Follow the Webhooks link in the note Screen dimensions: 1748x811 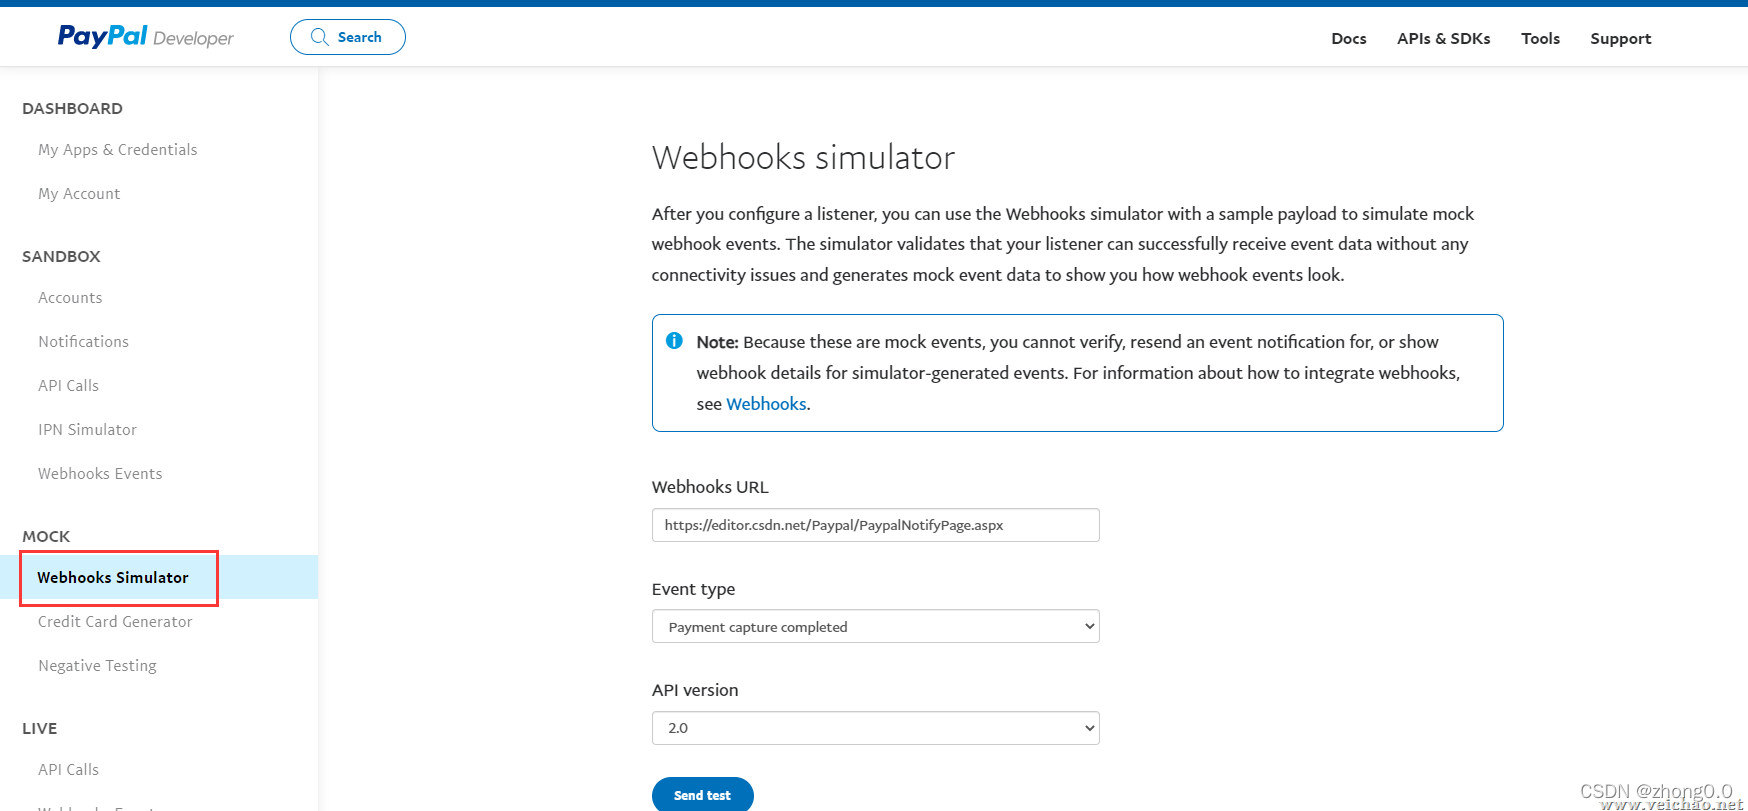(x=766, y=403)
